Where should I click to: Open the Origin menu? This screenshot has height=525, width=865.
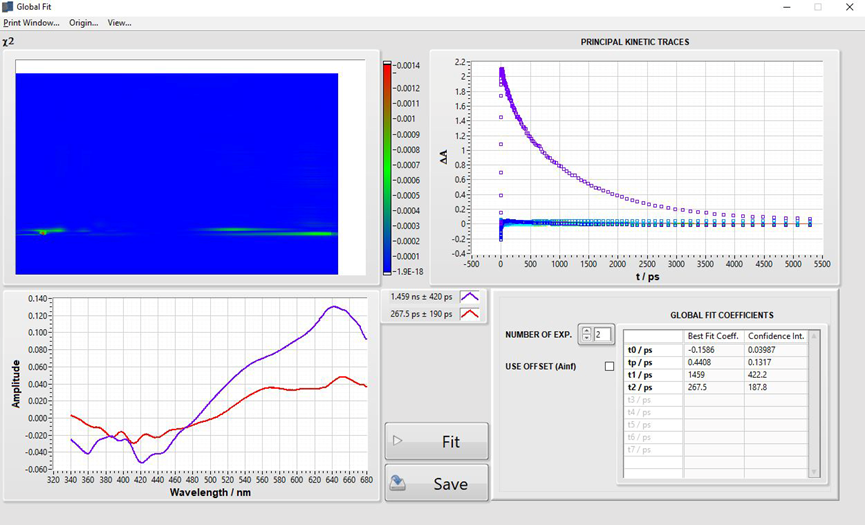tap(83, 23)
